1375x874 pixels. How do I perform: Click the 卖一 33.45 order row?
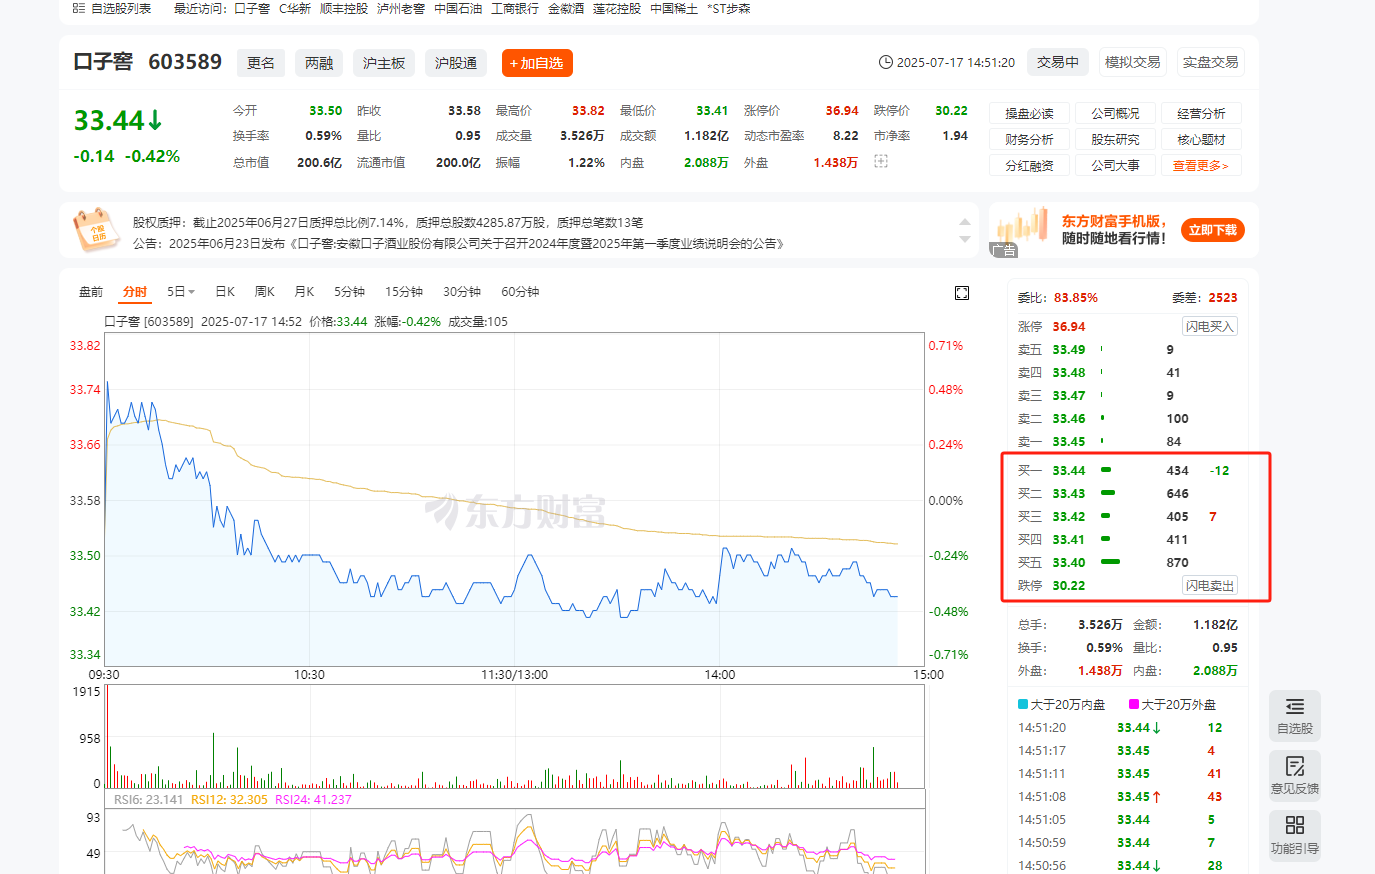pos(1127,441)
